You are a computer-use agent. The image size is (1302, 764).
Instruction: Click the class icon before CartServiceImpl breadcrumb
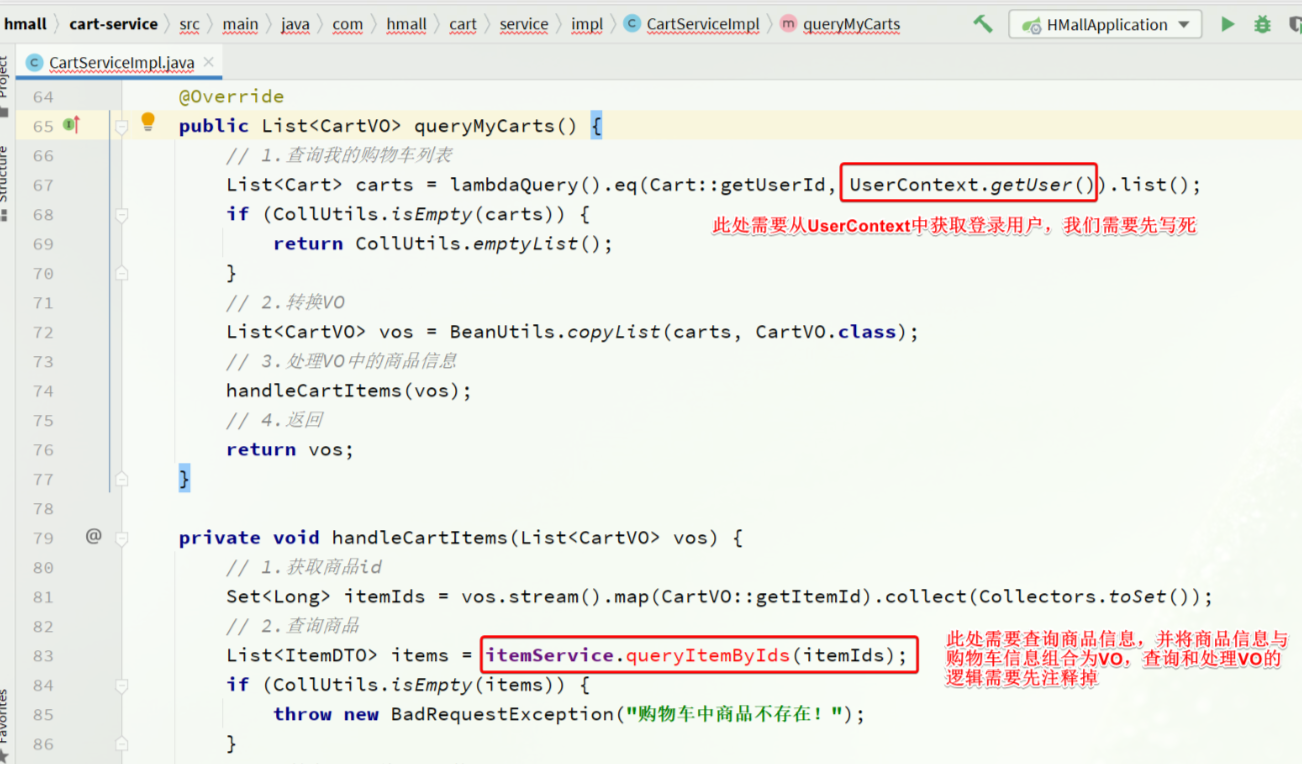click(x=632, y=24)
